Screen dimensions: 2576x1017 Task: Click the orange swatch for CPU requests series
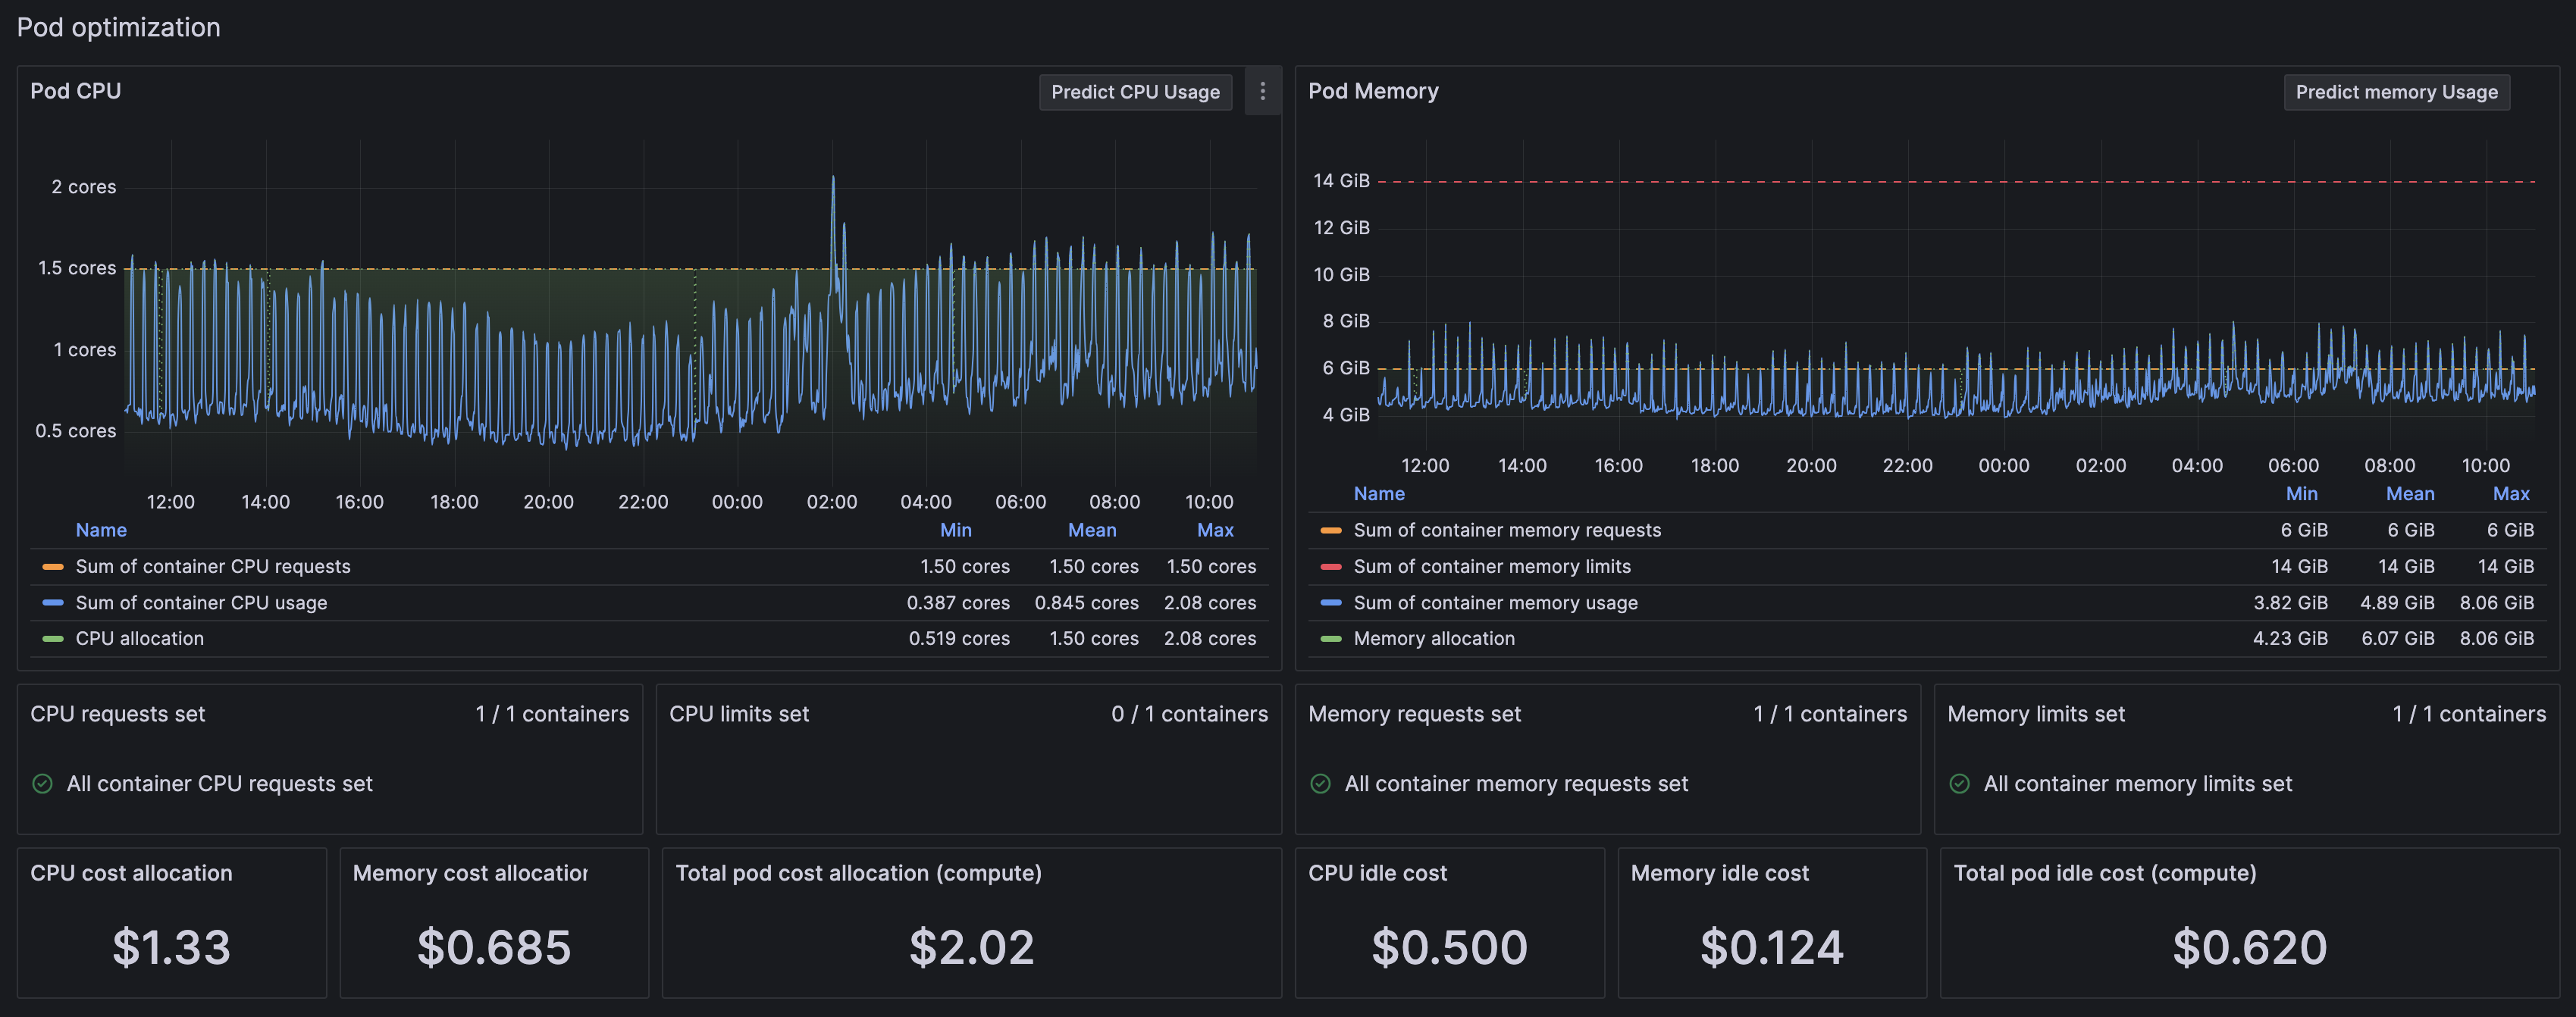pos(53,567)
